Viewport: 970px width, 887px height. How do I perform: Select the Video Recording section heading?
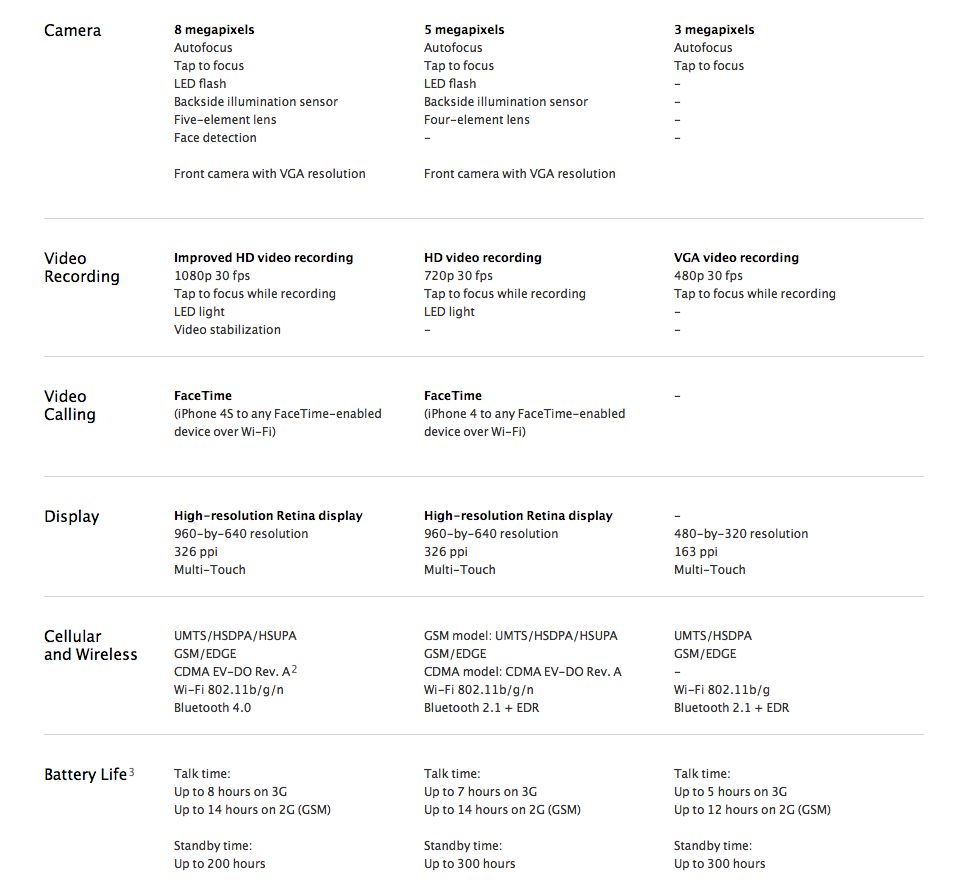point(81,267)
